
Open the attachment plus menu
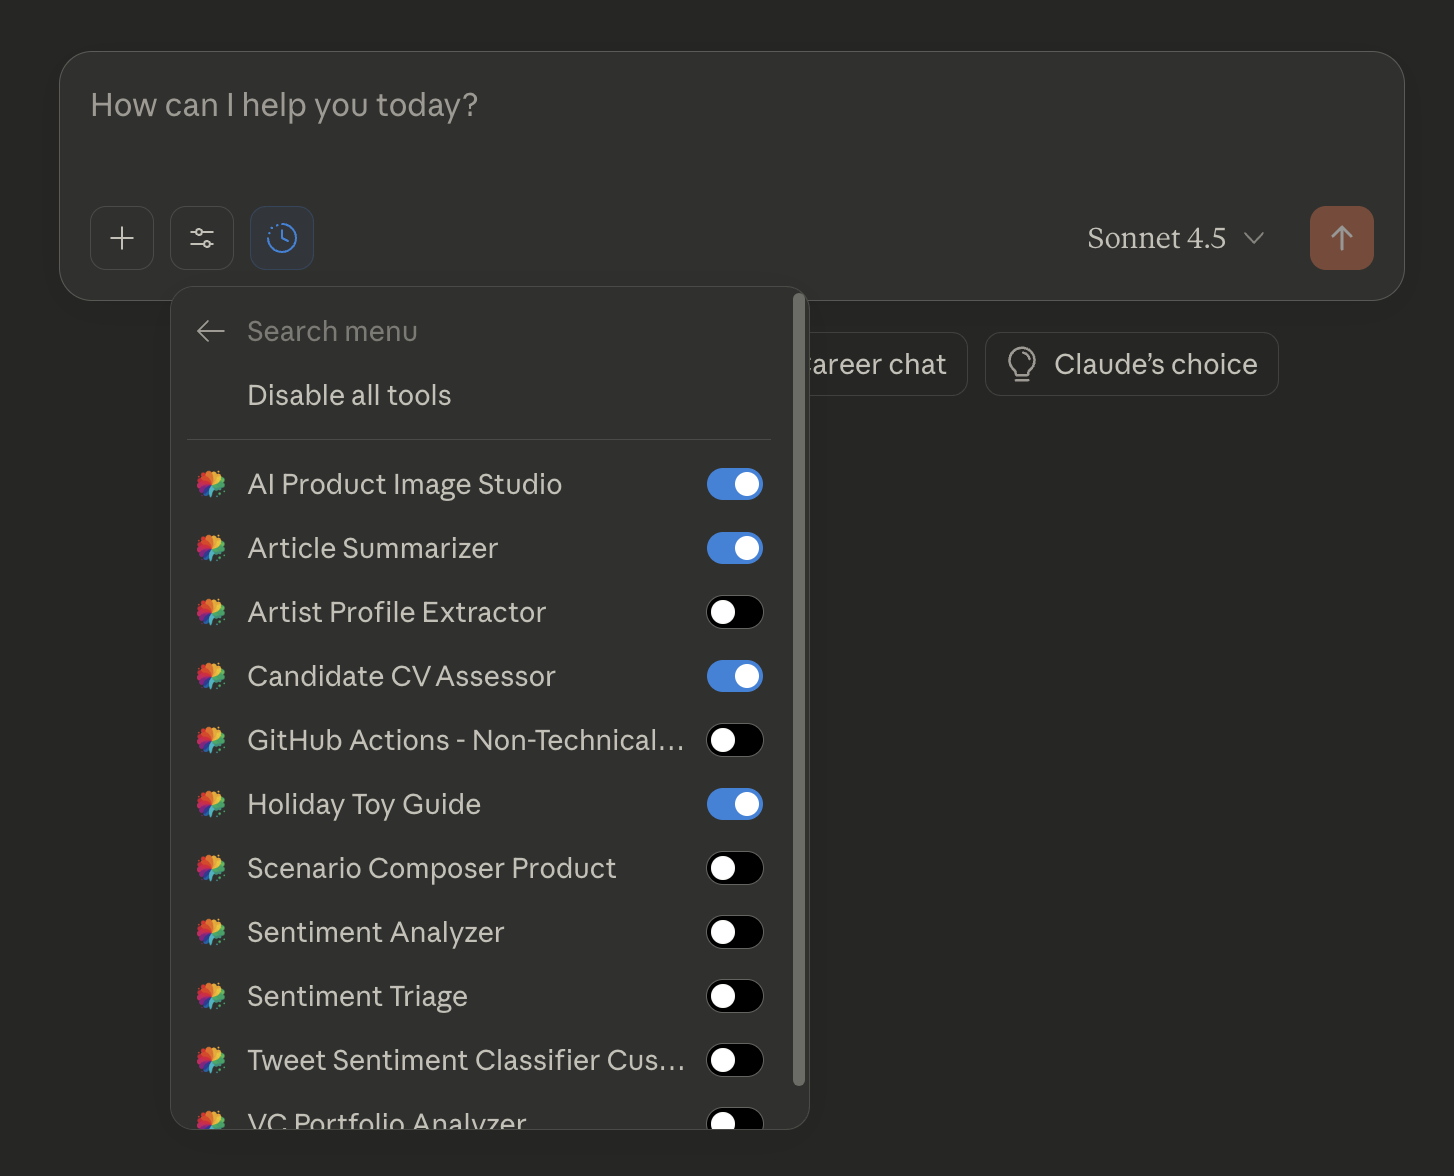pyautogui.click(x=121, y=237)
